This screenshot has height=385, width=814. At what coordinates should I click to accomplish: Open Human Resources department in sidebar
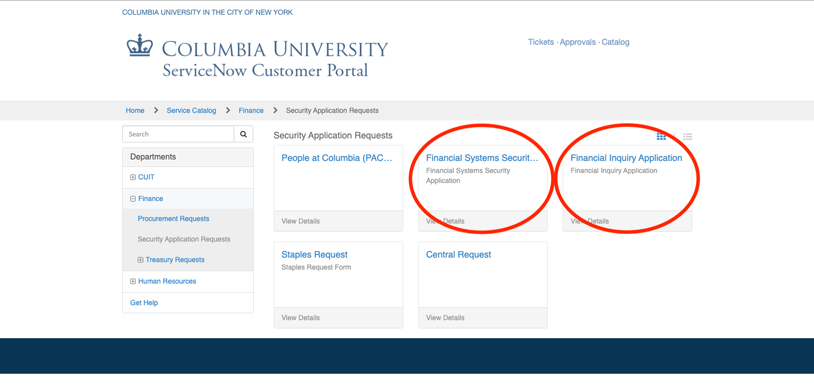[x=167, y=281]
